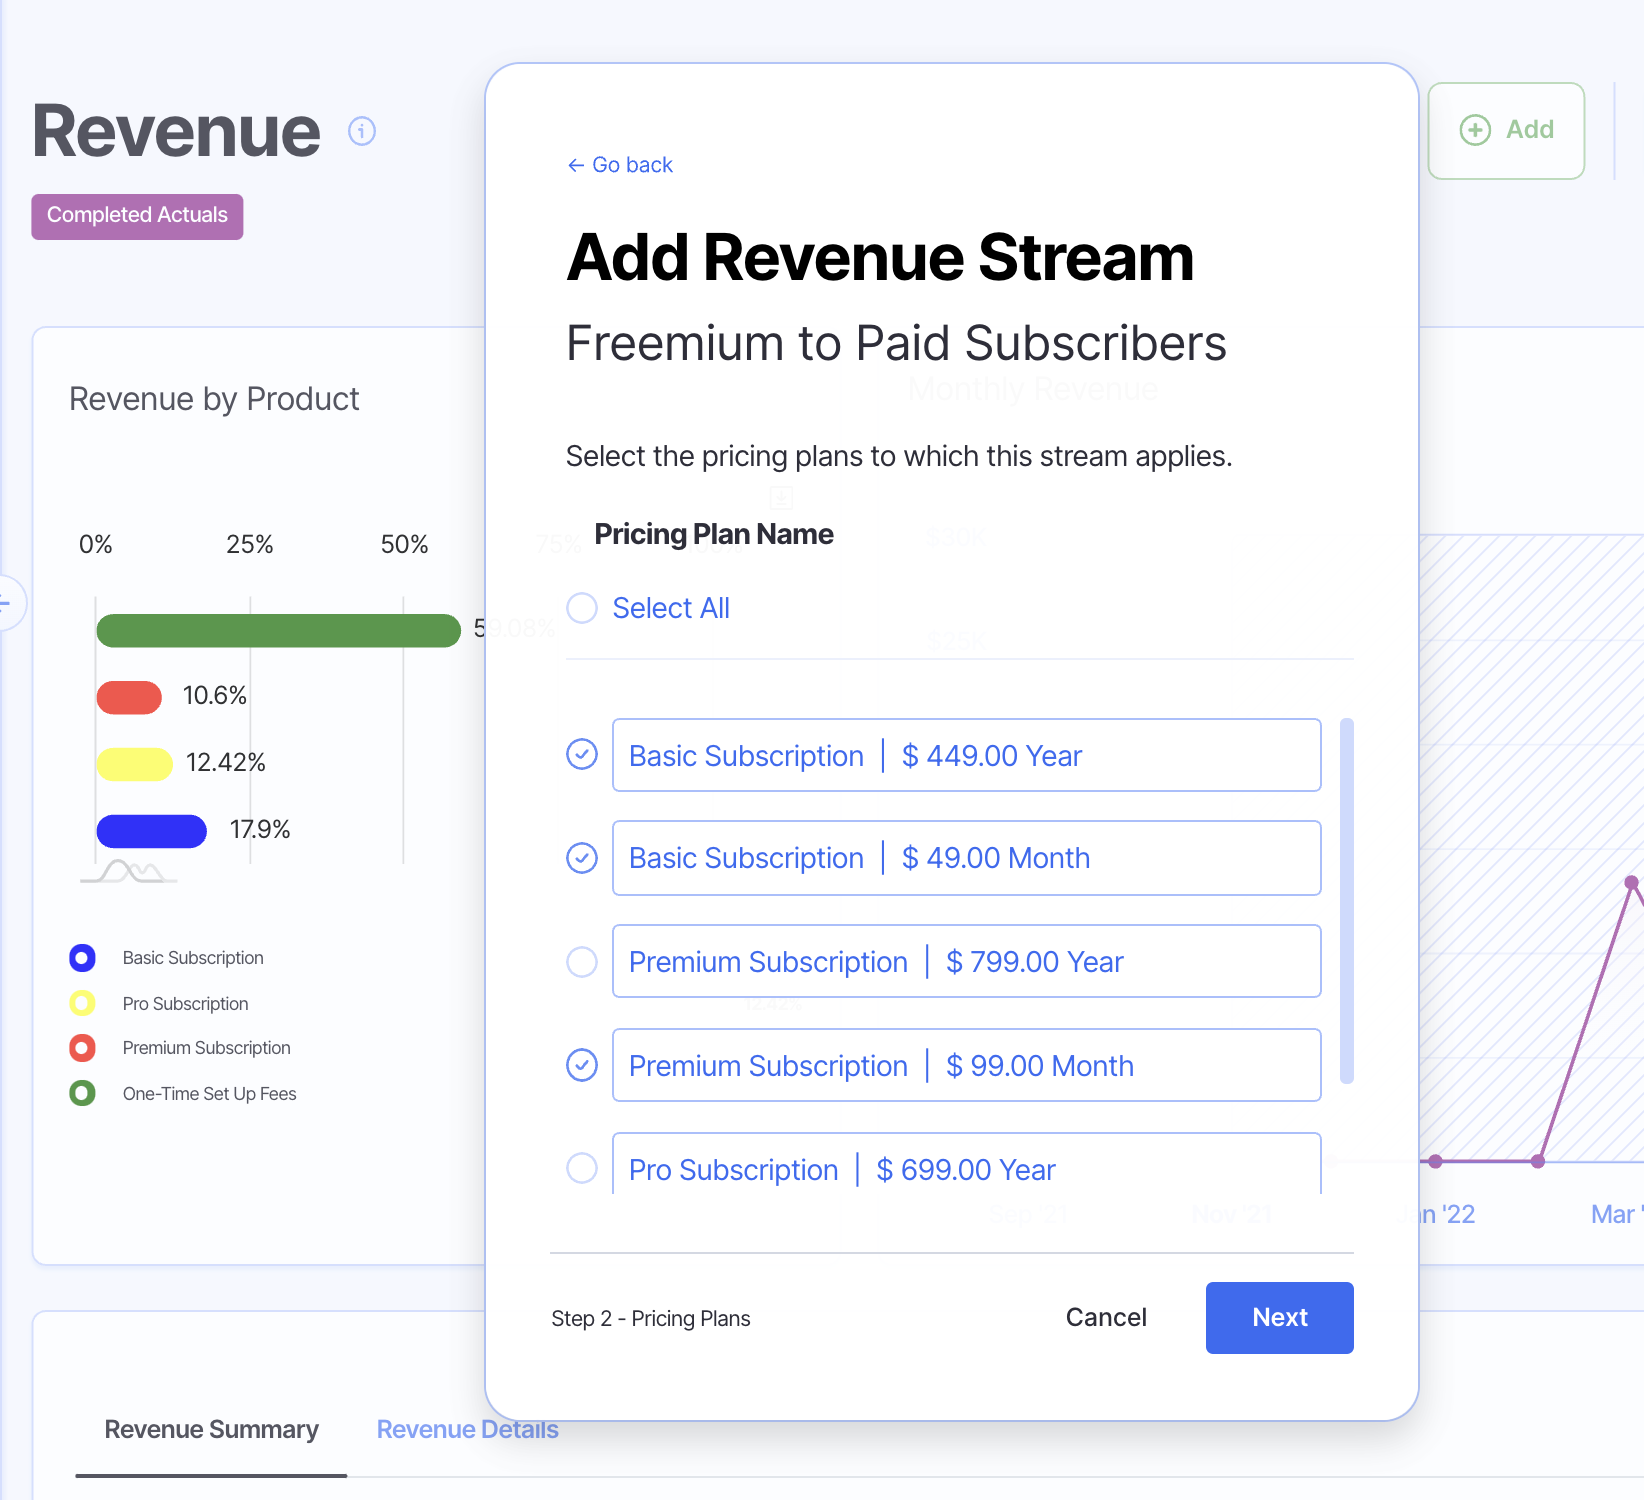1644x1500 pixels.
Task: Select the Pro Subscription $699.00 Year checkbox
Action: [582, 1168]
